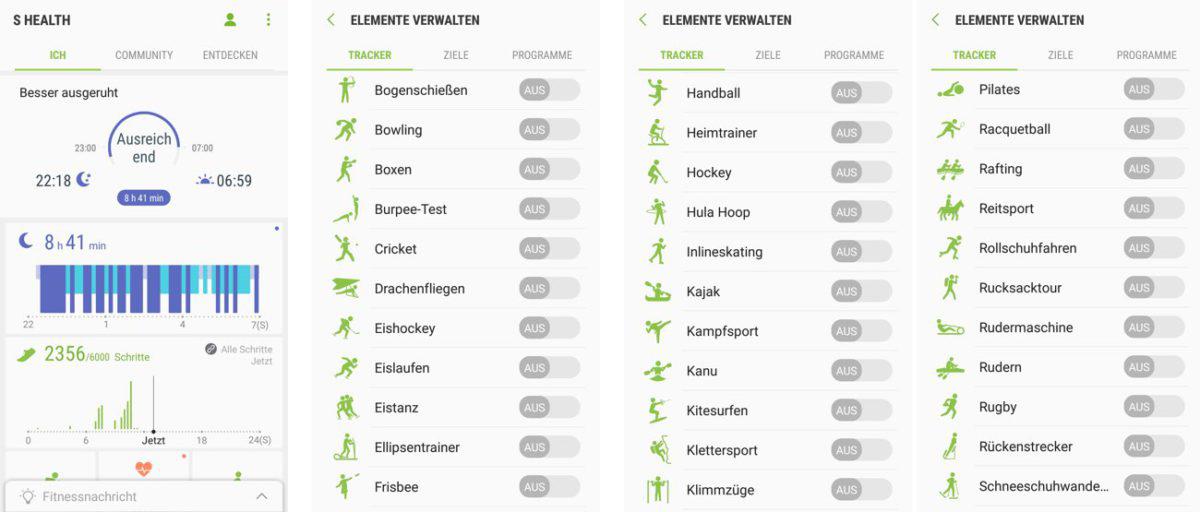This screenshot has height=512, width=1200.
Task: Click the Drachenfliegen hang glider icon
Action: 346,288
